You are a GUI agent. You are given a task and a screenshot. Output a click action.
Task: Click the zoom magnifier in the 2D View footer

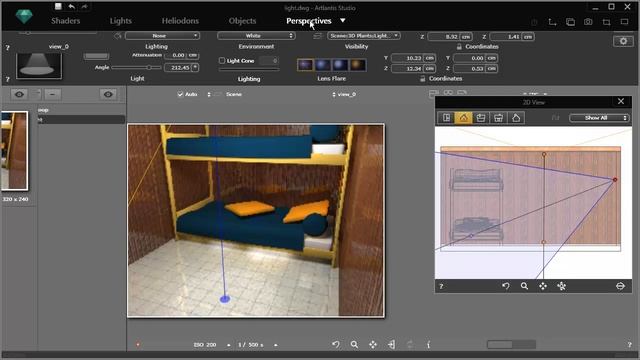(x=524, y=286)
